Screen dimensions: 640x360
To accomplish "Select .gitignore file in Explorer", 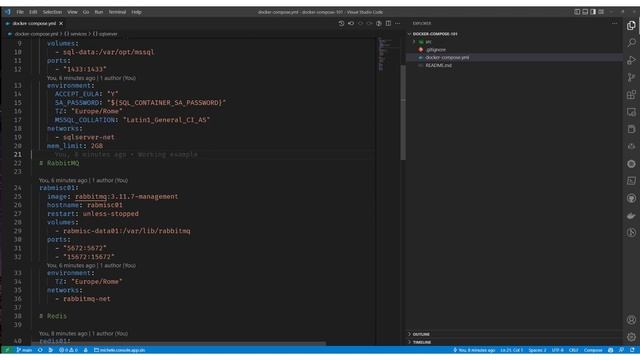I will tap(436, 50).
